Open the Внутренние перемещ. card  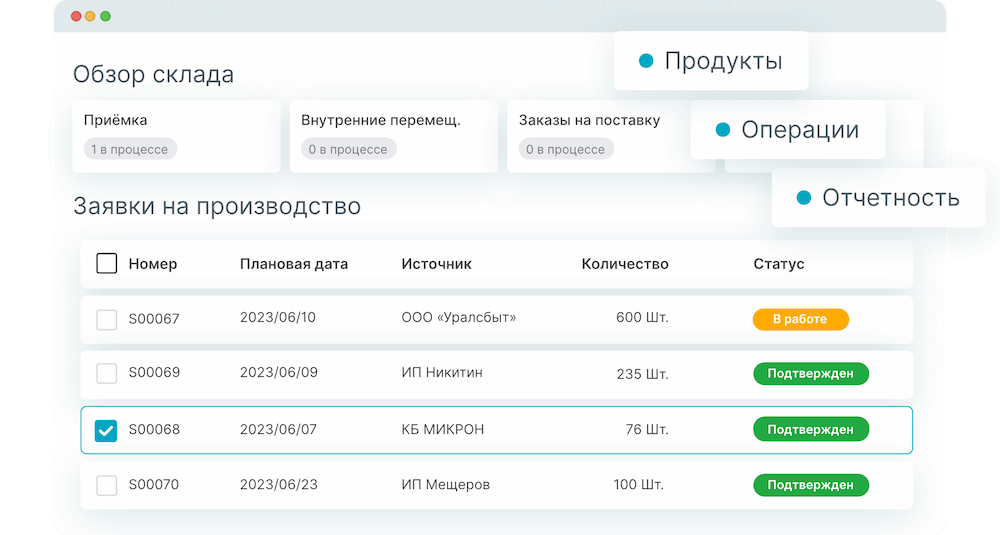[x=393, y=136]
